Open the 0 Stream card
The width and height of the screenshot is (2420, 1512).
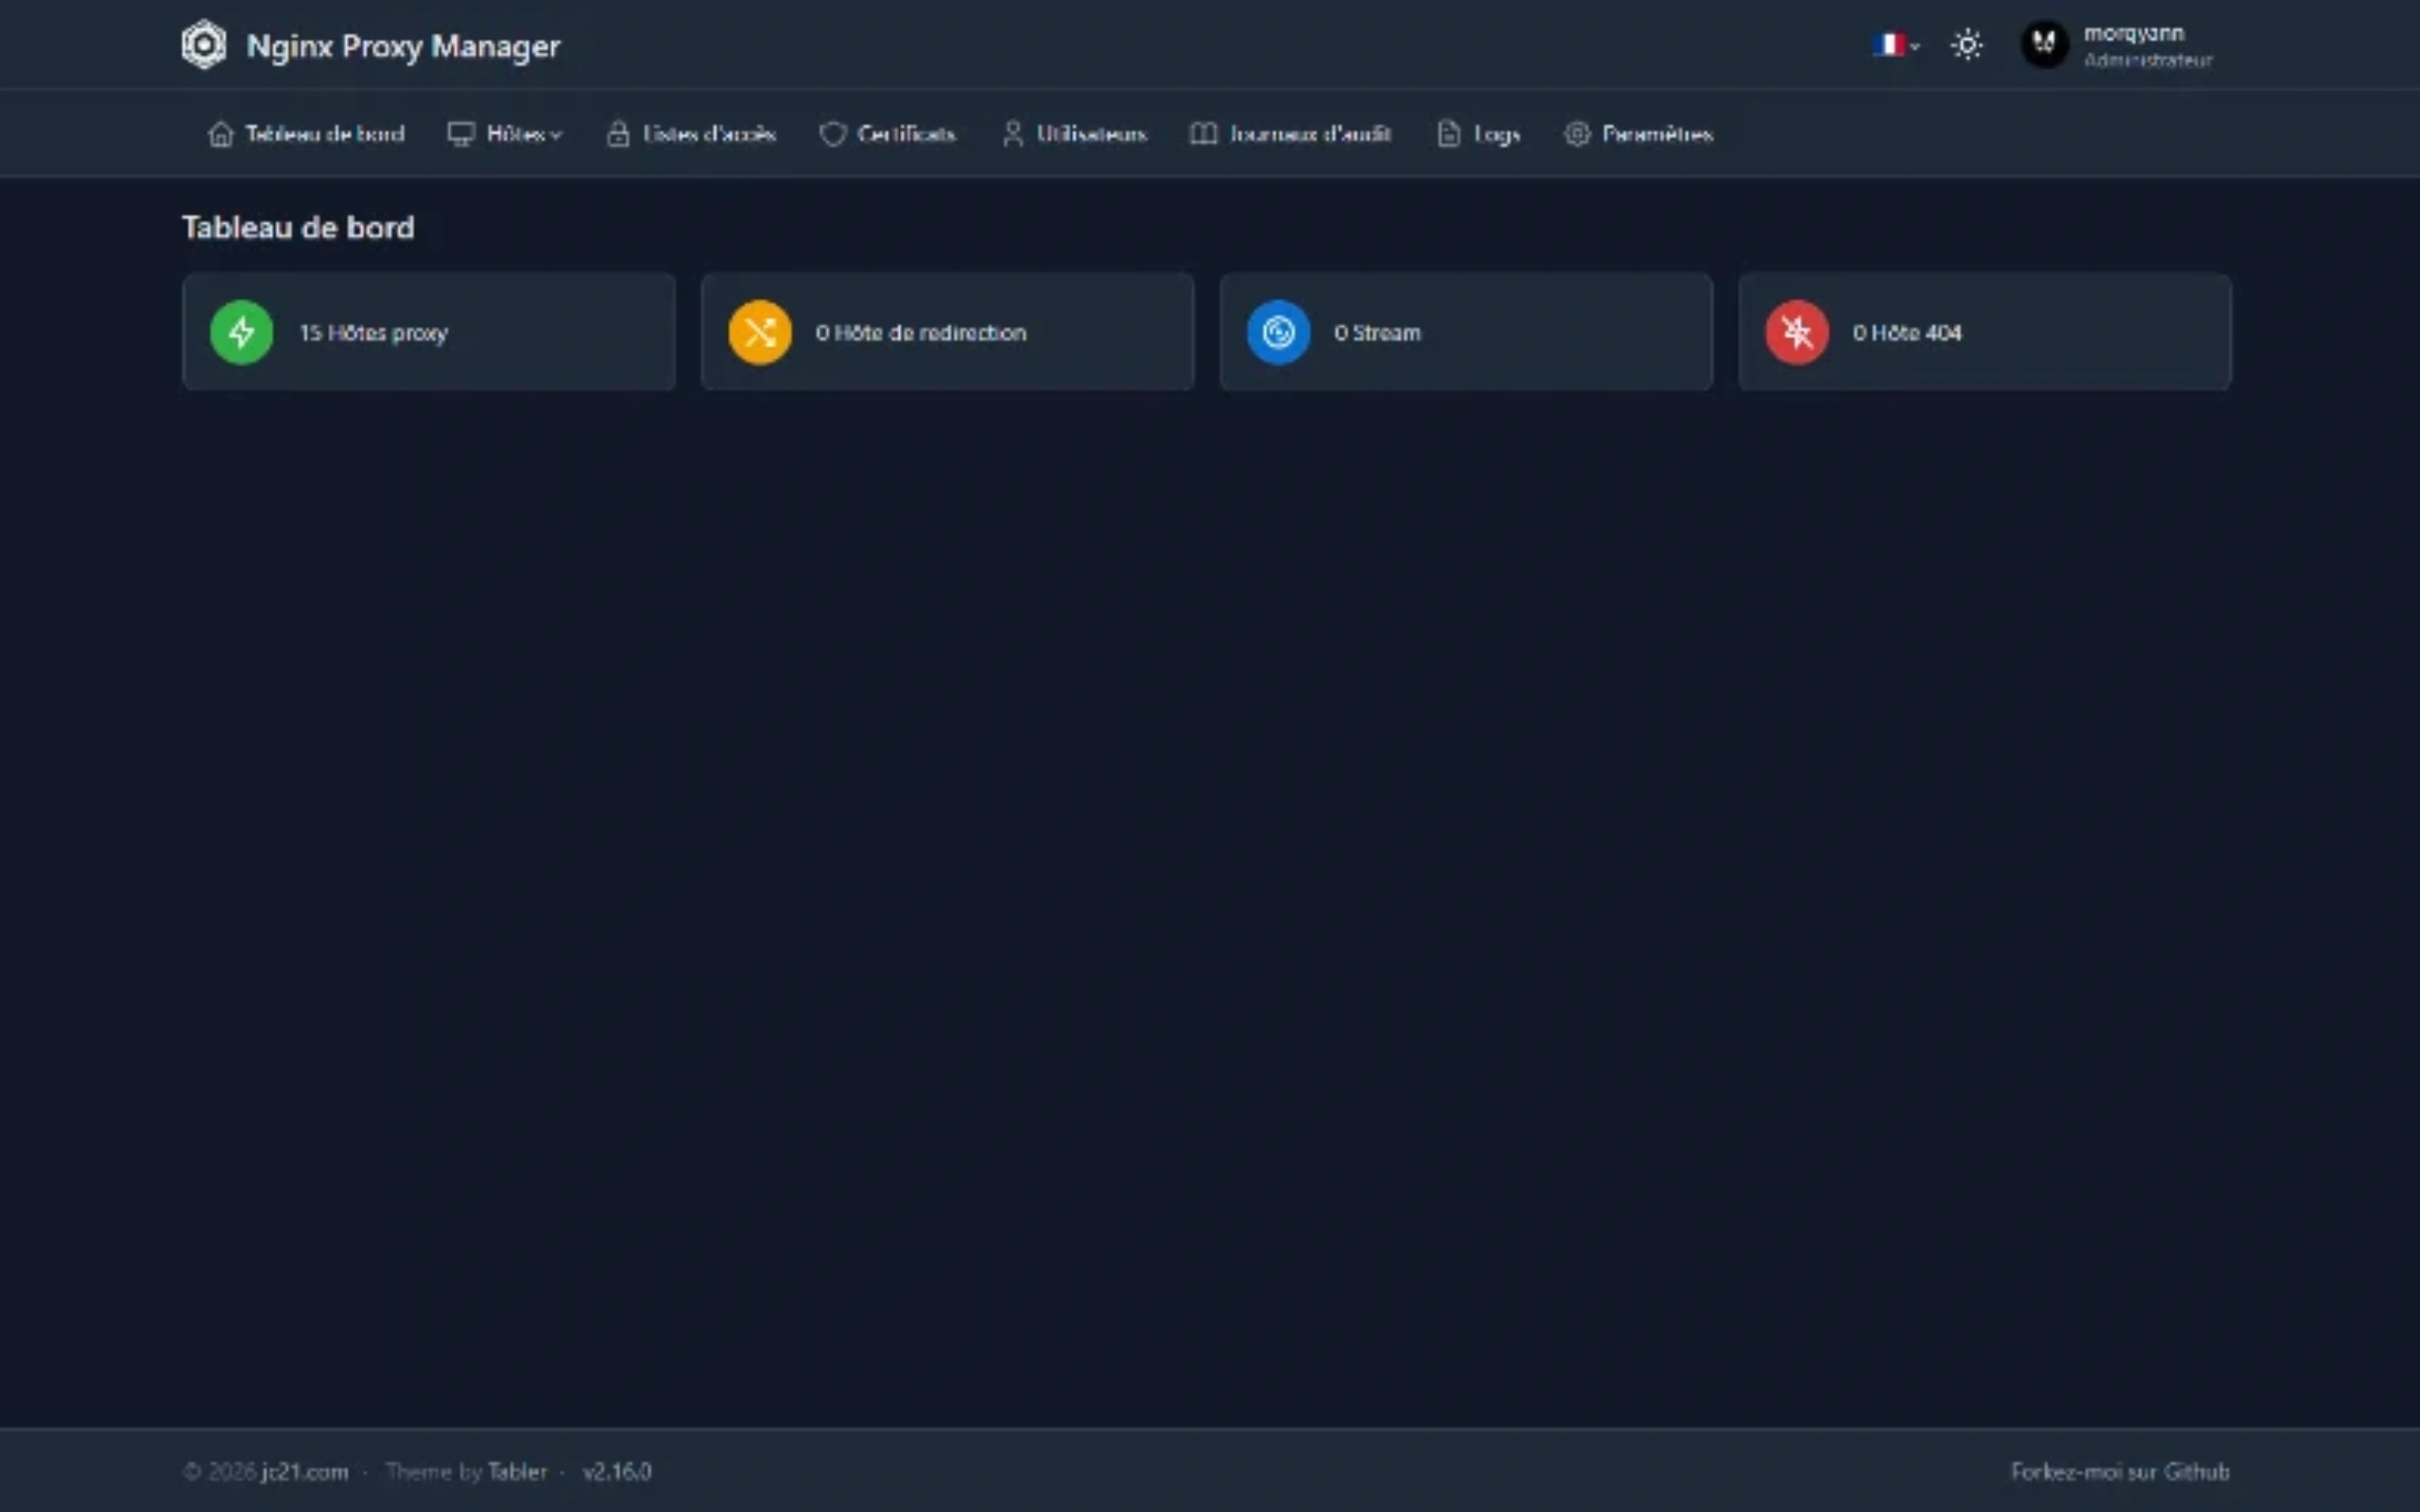click(1466, 332)
